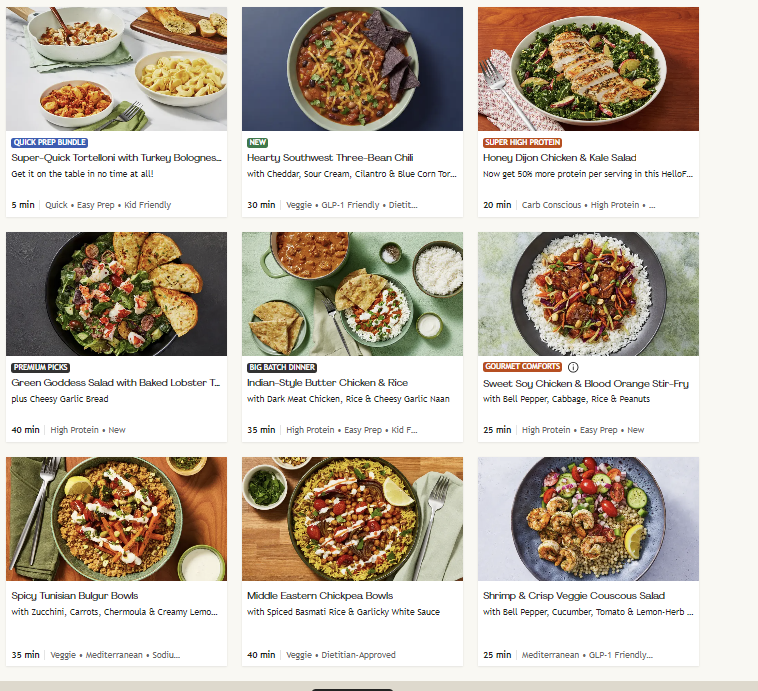This screenshot has height=691, width=758.
Task: Open the Hearty Southwest Three-Bean Chili image
Action: pyautogui.click(x=352, y=69)
